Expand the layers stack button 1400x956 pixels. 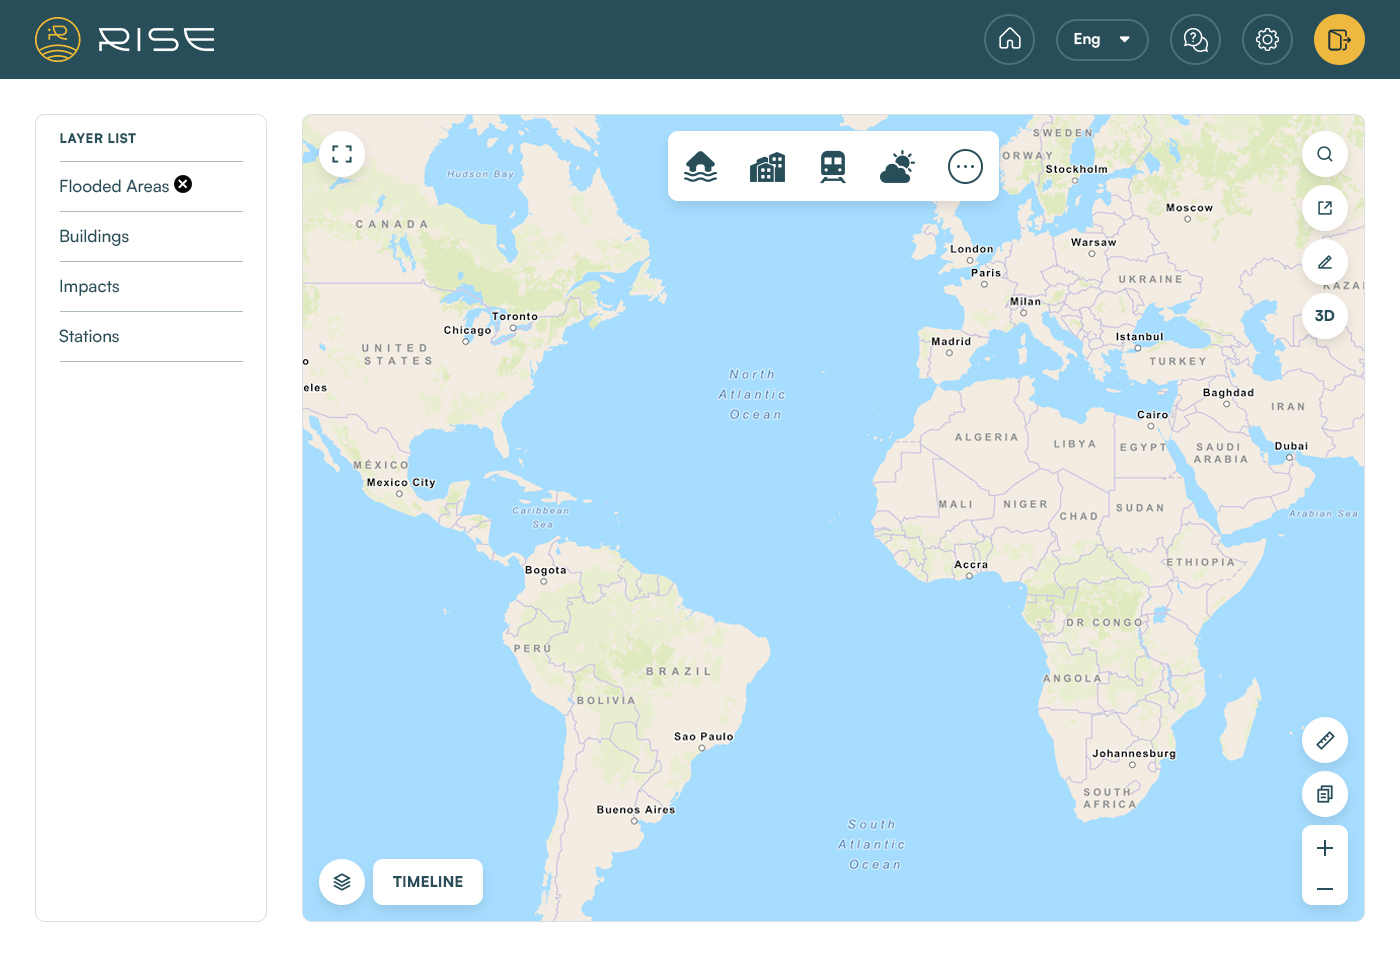click(x=342, y=882)
